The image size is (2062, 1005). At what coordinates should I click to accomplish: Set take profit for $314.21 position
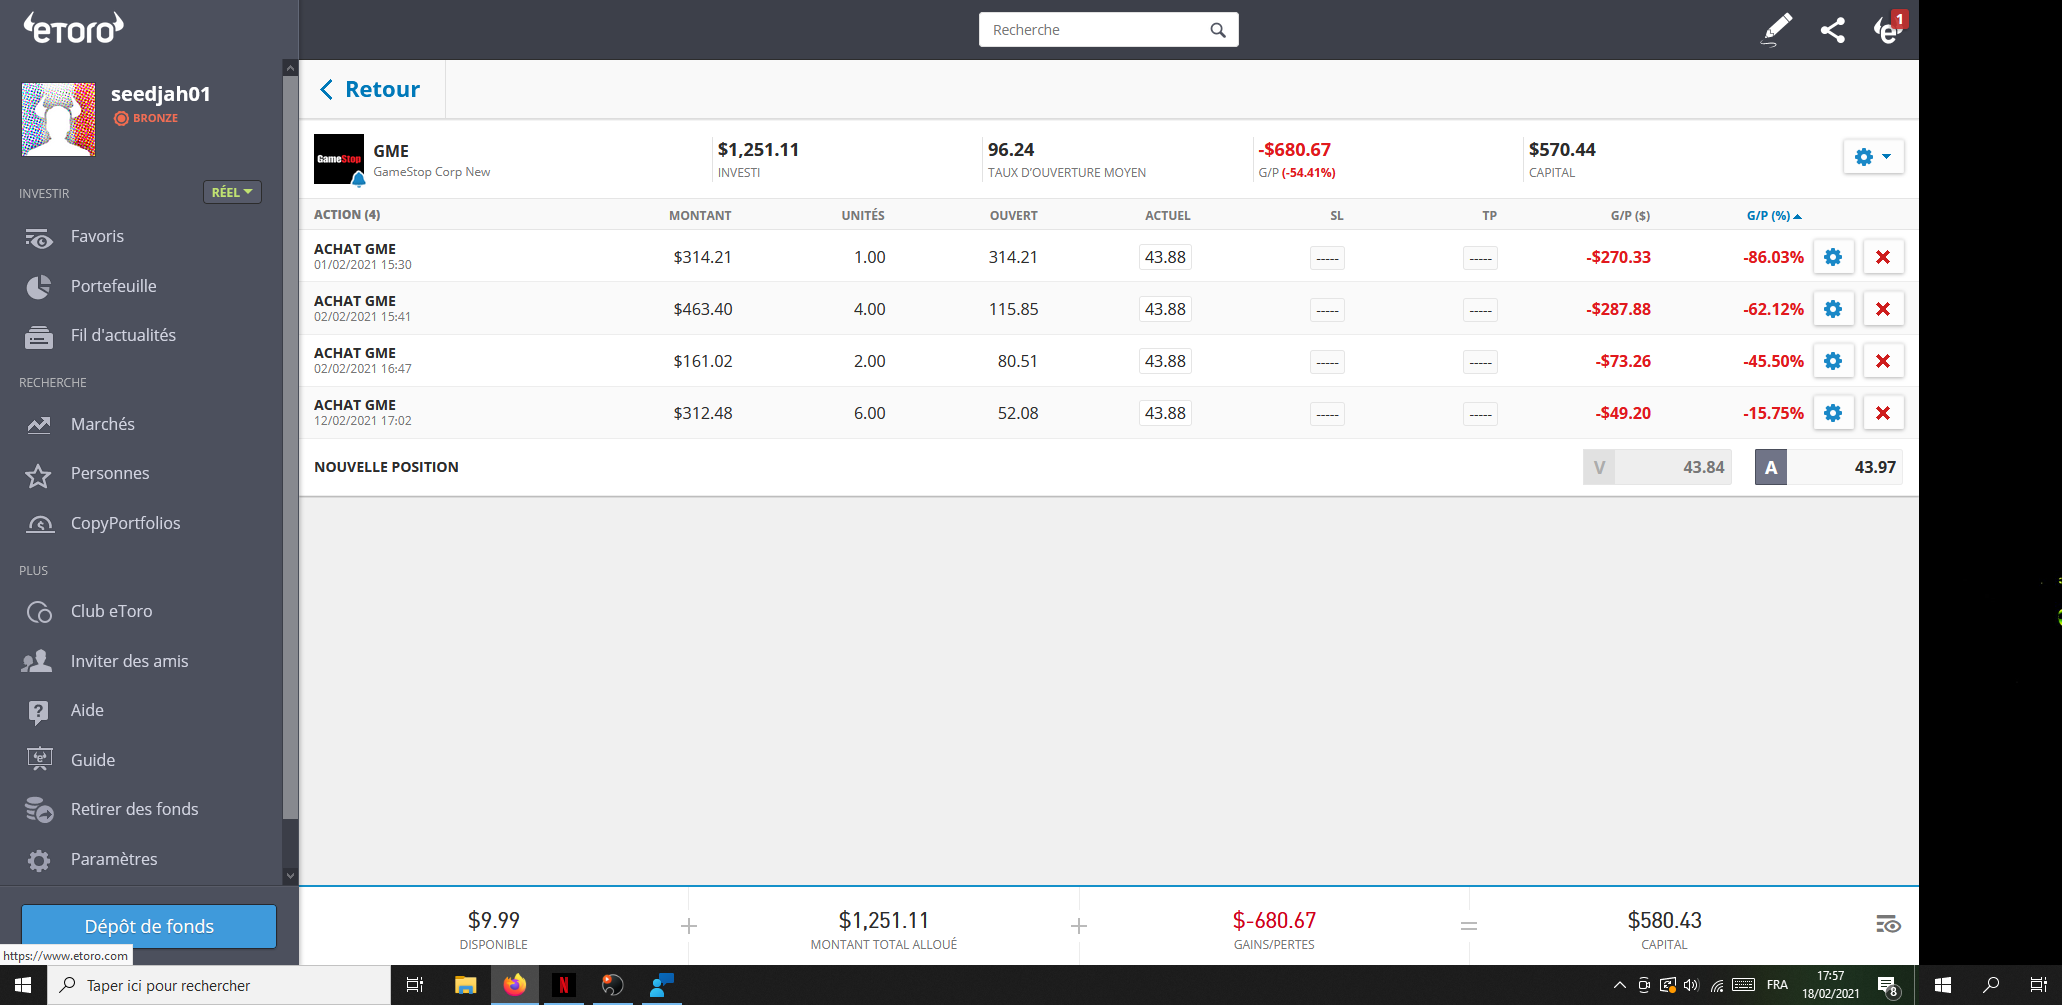pos(1480,258)
